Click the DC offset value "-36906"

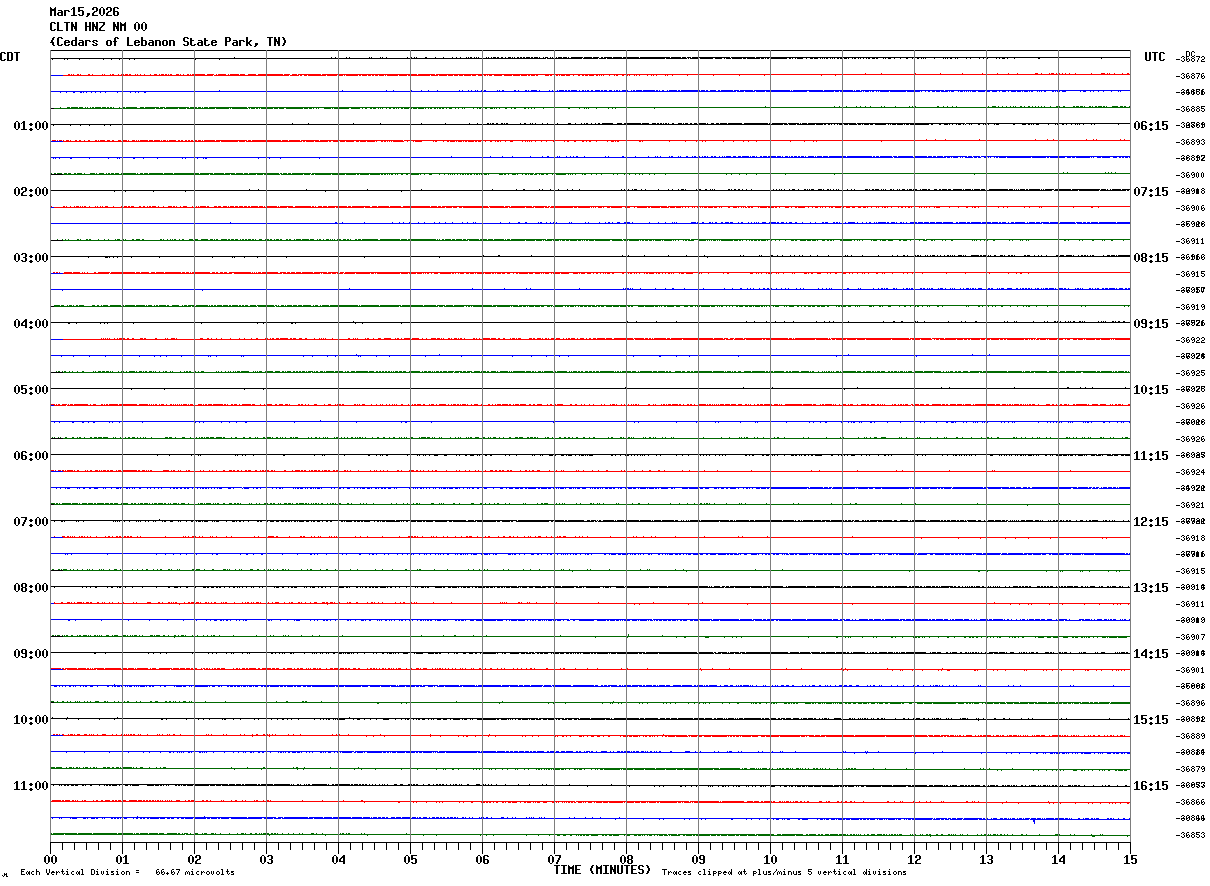point(1191,208)
